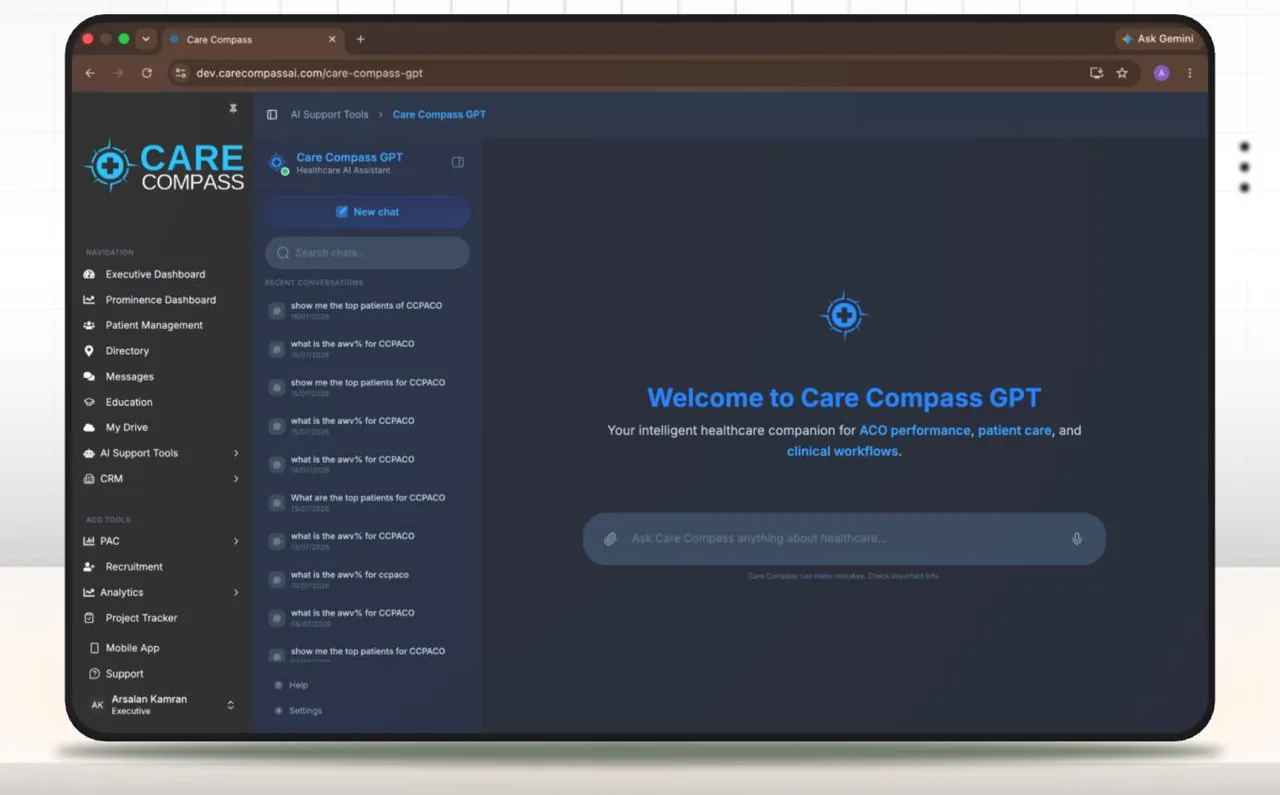Image resolution: width=1280 pixels, height=795 pixels.
Task: Expand the CRM submenu chevron
Action: point(236,479)
